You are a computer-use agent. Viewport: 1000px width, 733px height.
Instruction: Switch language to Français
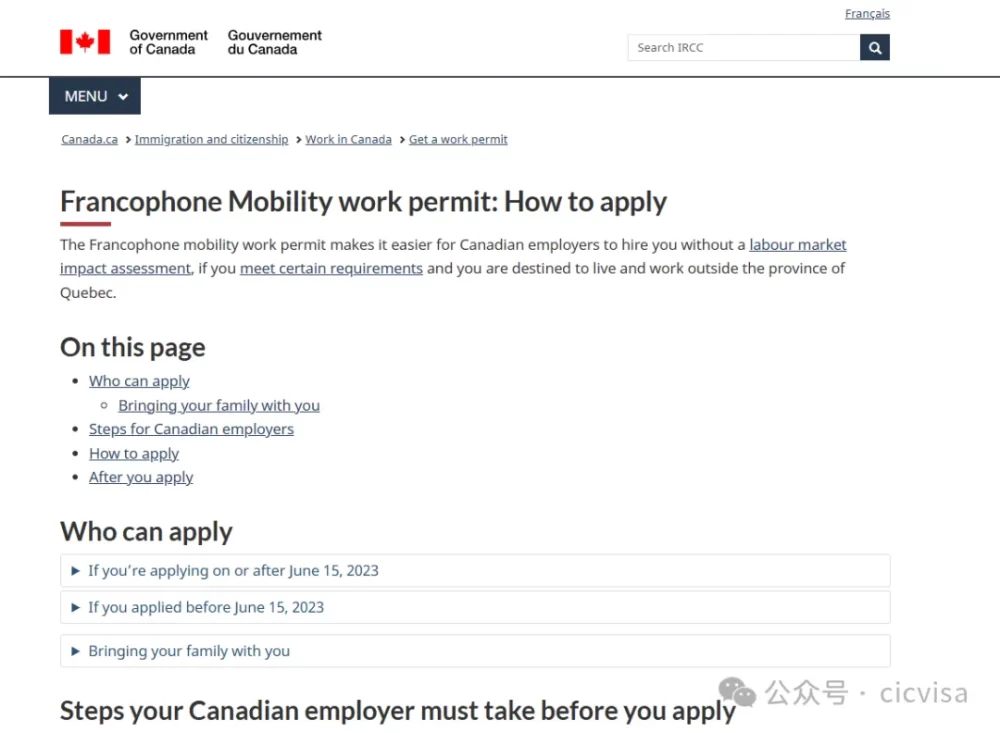click(x=867, y=14)
